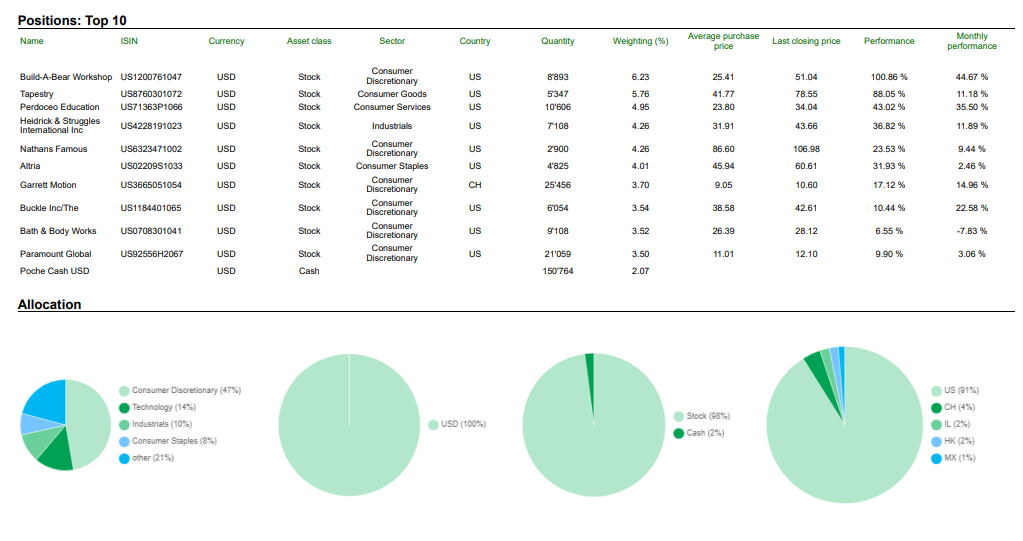The width and height of the screenshot is (1023, 541).
Task: Click the Stock (98%) legend label
Action: 708,416
